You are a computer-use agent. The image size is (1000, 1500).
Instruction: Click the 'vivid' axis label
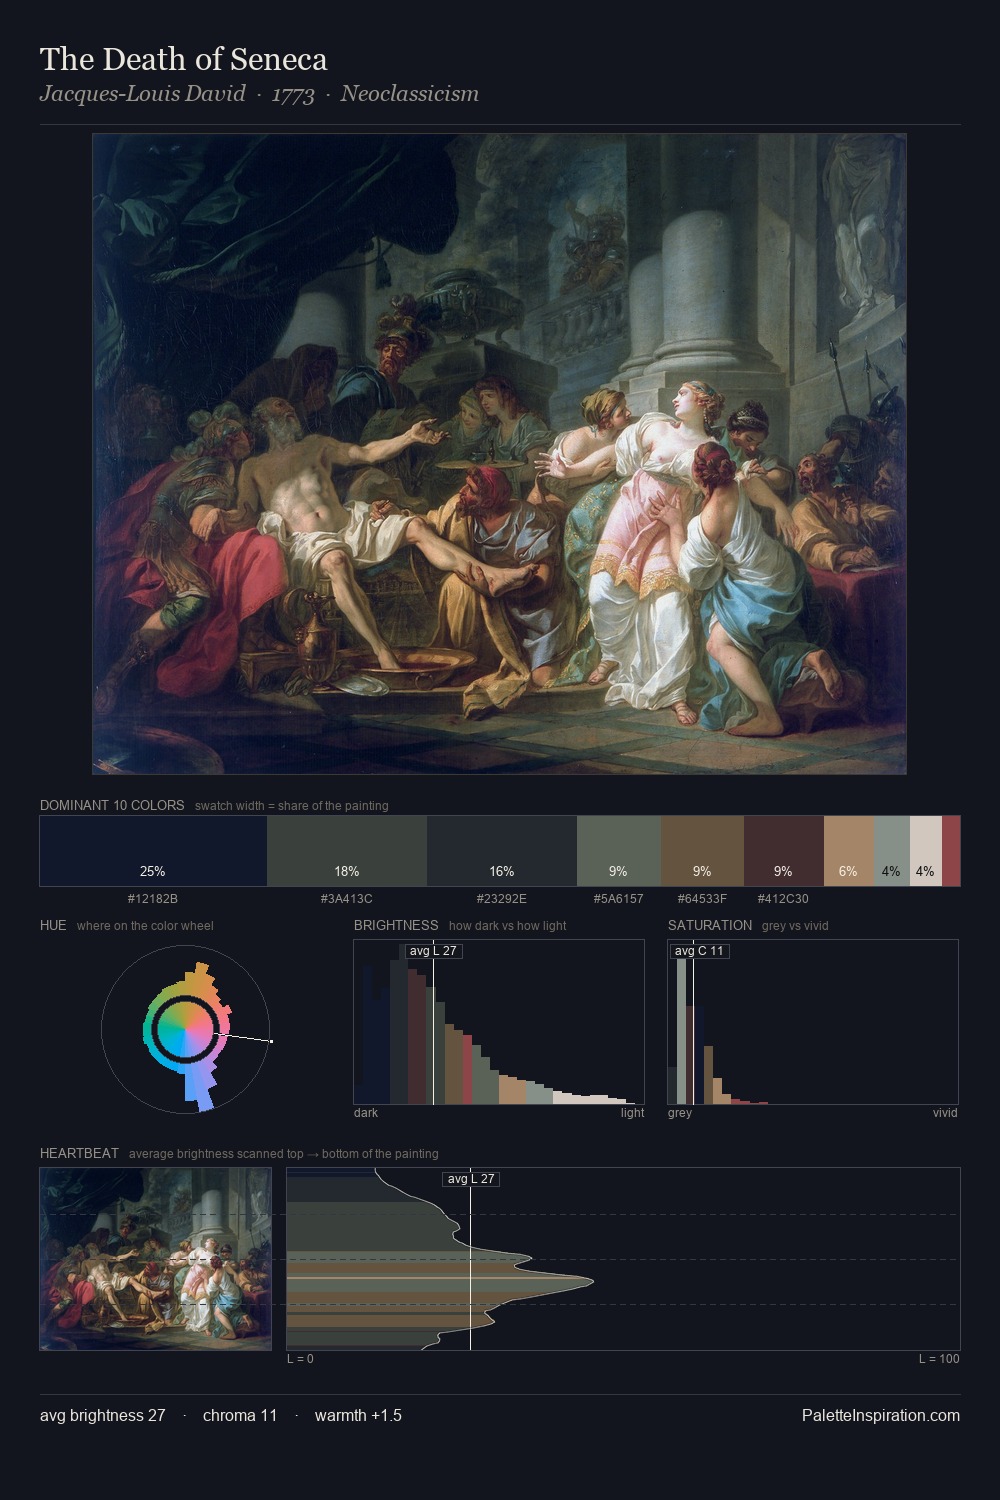coord(945,1113)
